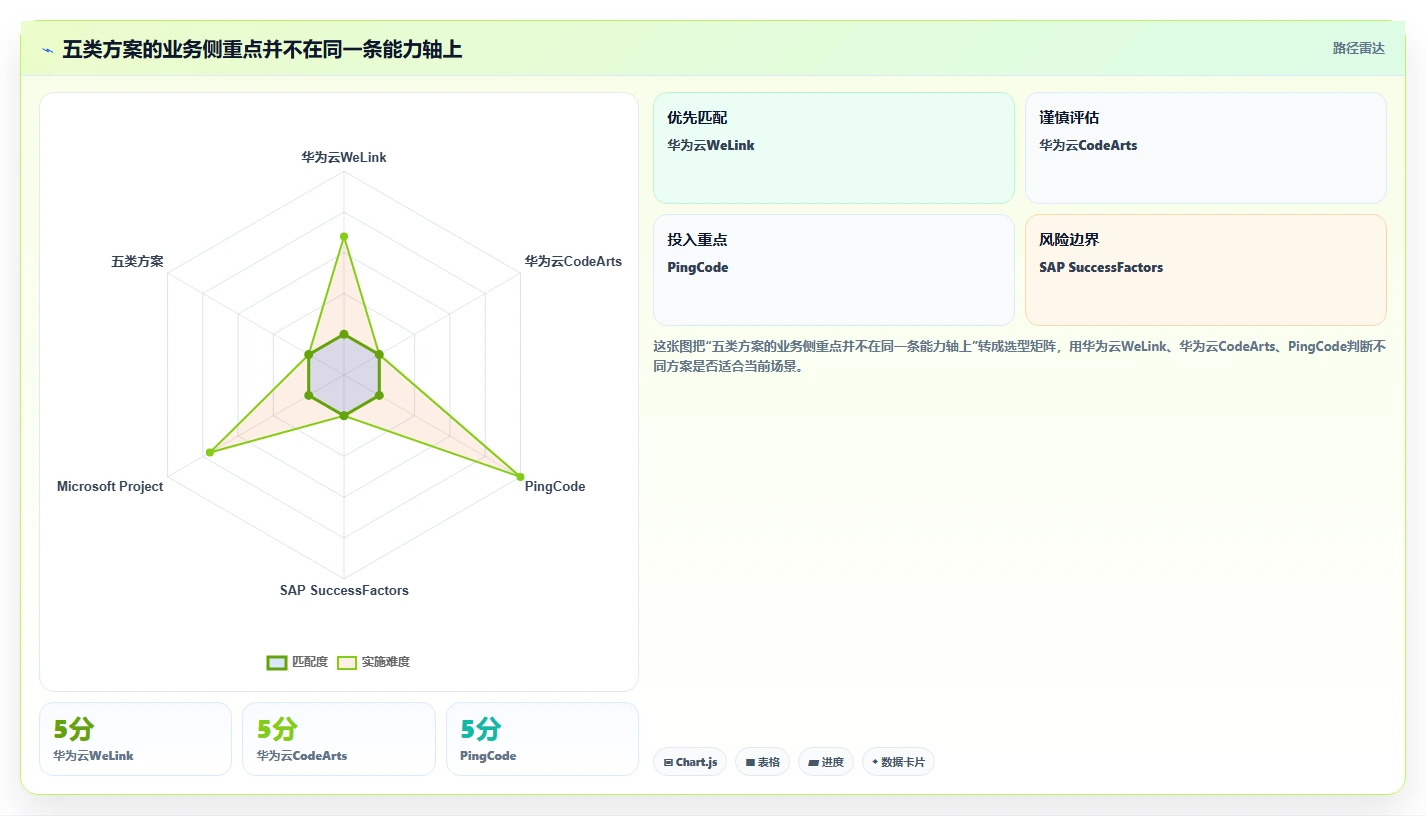This screenshot has height=816, width=1426.
Task: Toggle the 匹配度 legend swatch
Action: tap(277, 662)
